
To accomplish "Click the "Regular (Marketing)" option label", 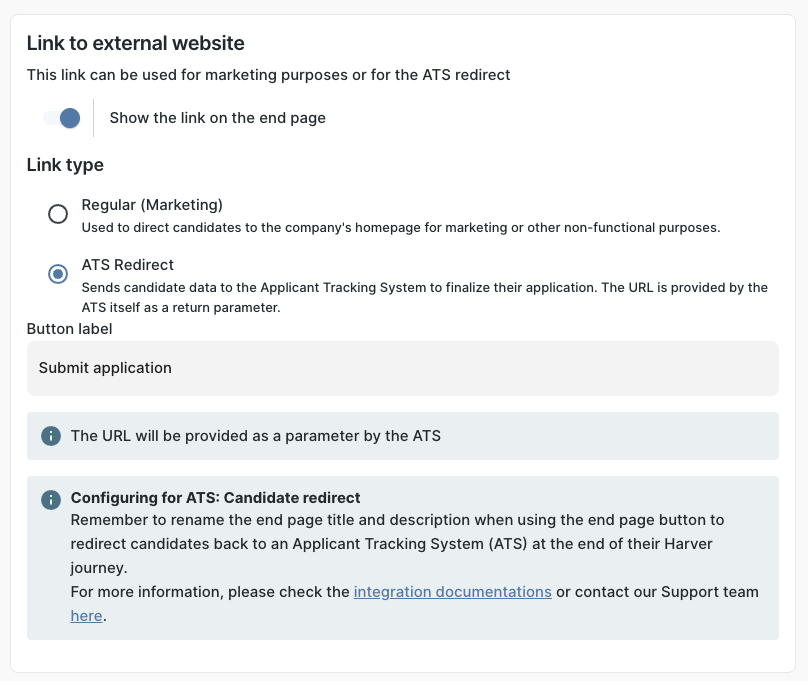I will (x=152, y=205).
